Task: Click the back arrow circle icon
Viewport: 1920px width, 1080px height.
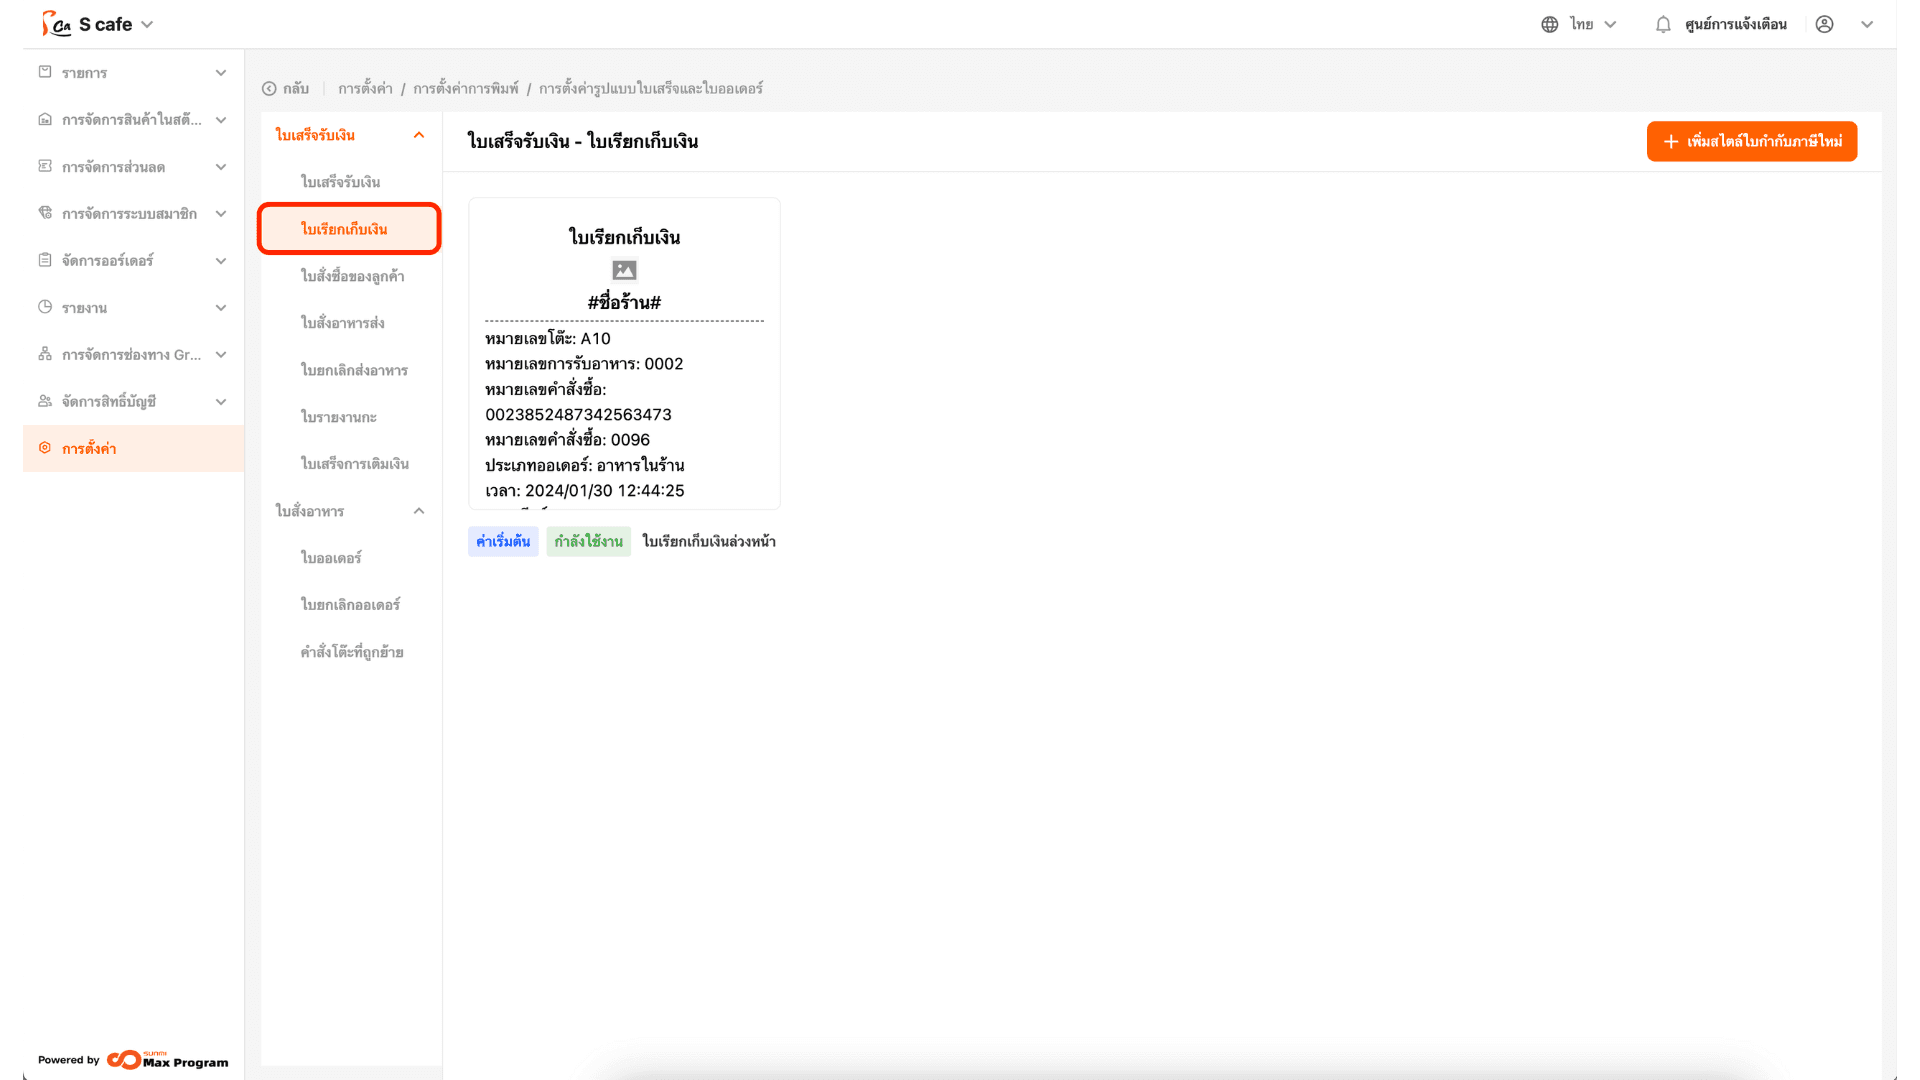Action: (269, 89)
